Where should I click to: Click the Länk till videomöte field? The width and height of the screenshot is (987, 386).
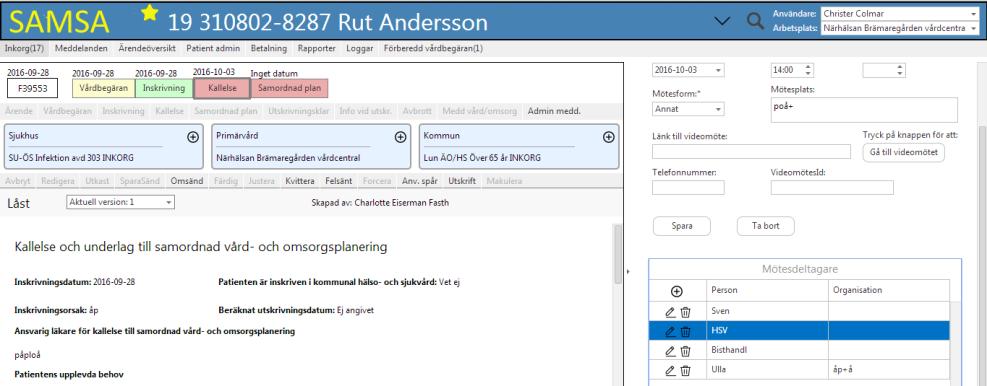pos(751,151)
